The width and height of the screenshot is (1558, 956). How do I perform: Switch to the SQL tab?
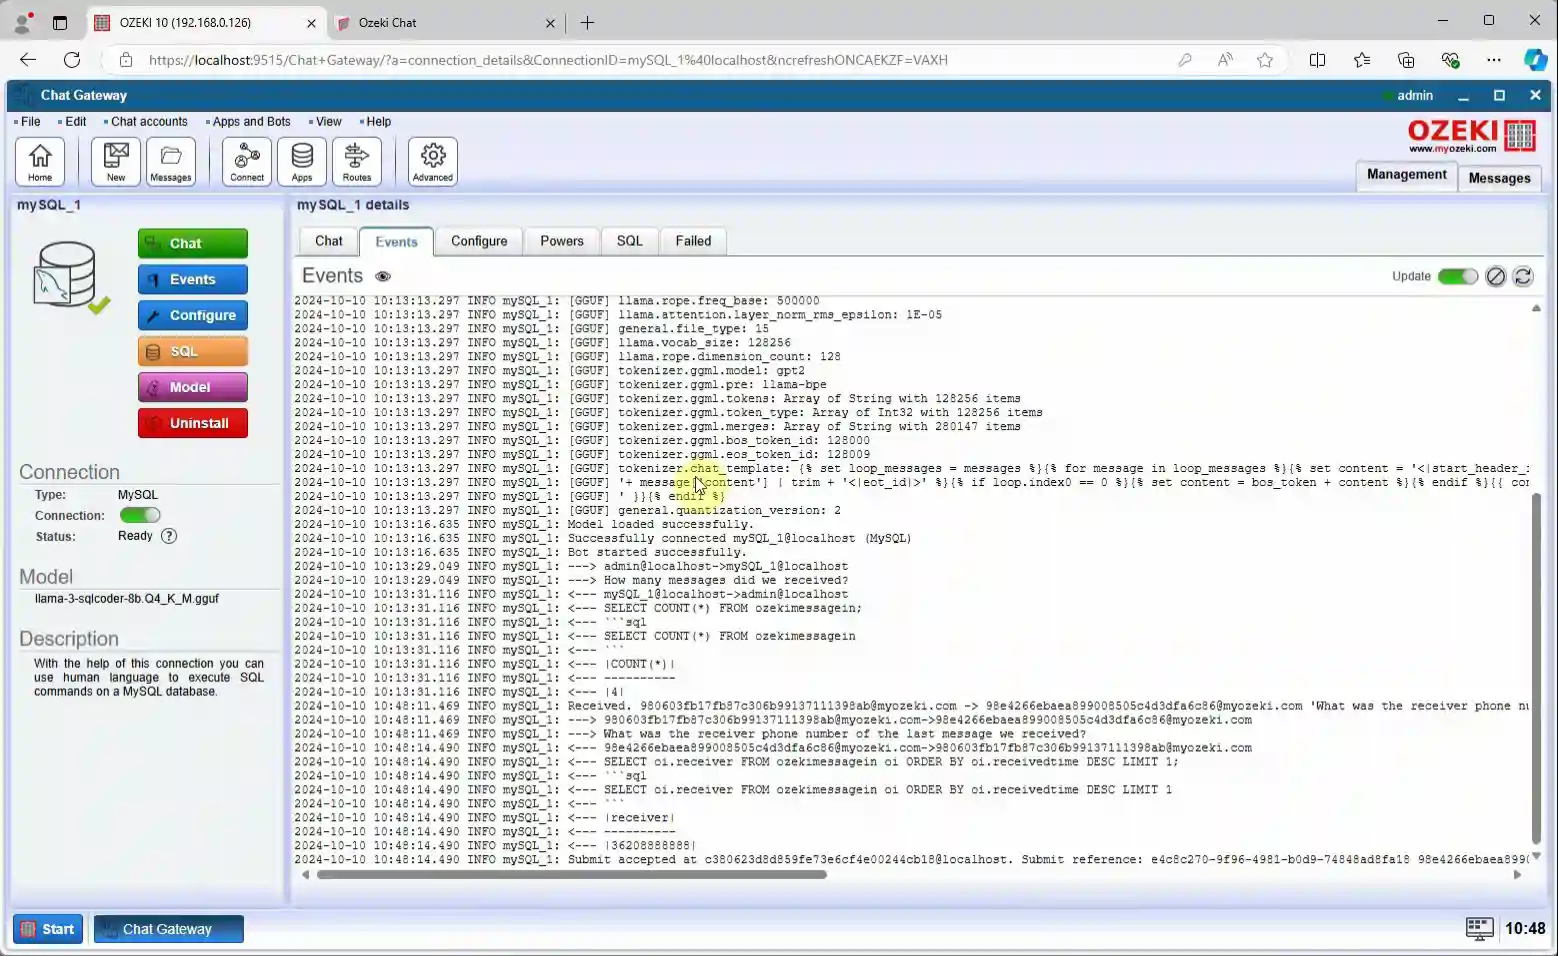(x=630, y=241)
